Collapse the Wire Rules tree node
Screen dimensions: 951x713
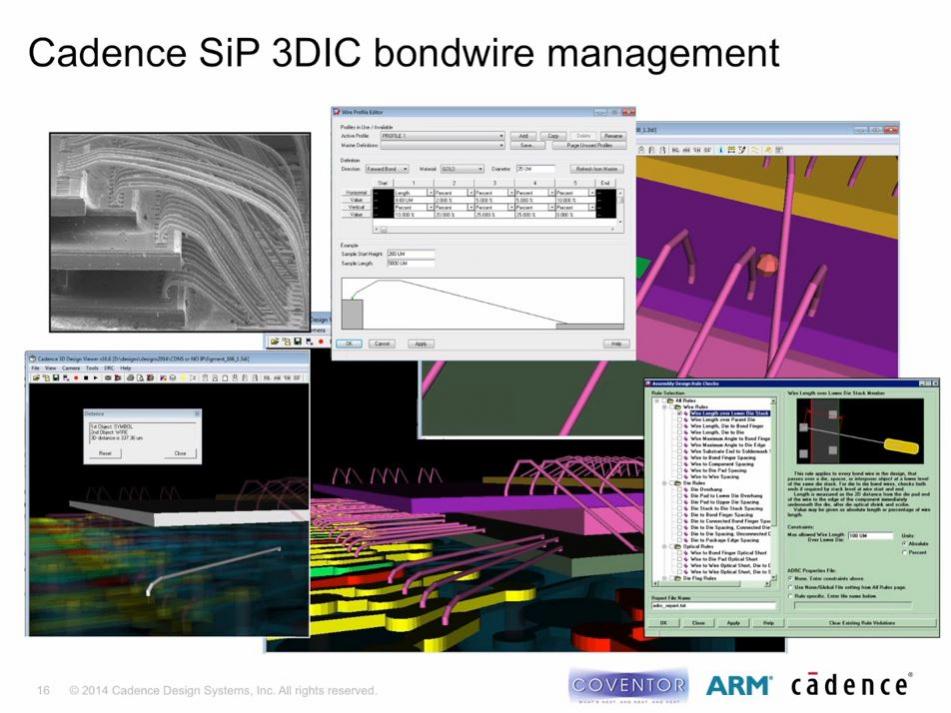click(666, 407)
